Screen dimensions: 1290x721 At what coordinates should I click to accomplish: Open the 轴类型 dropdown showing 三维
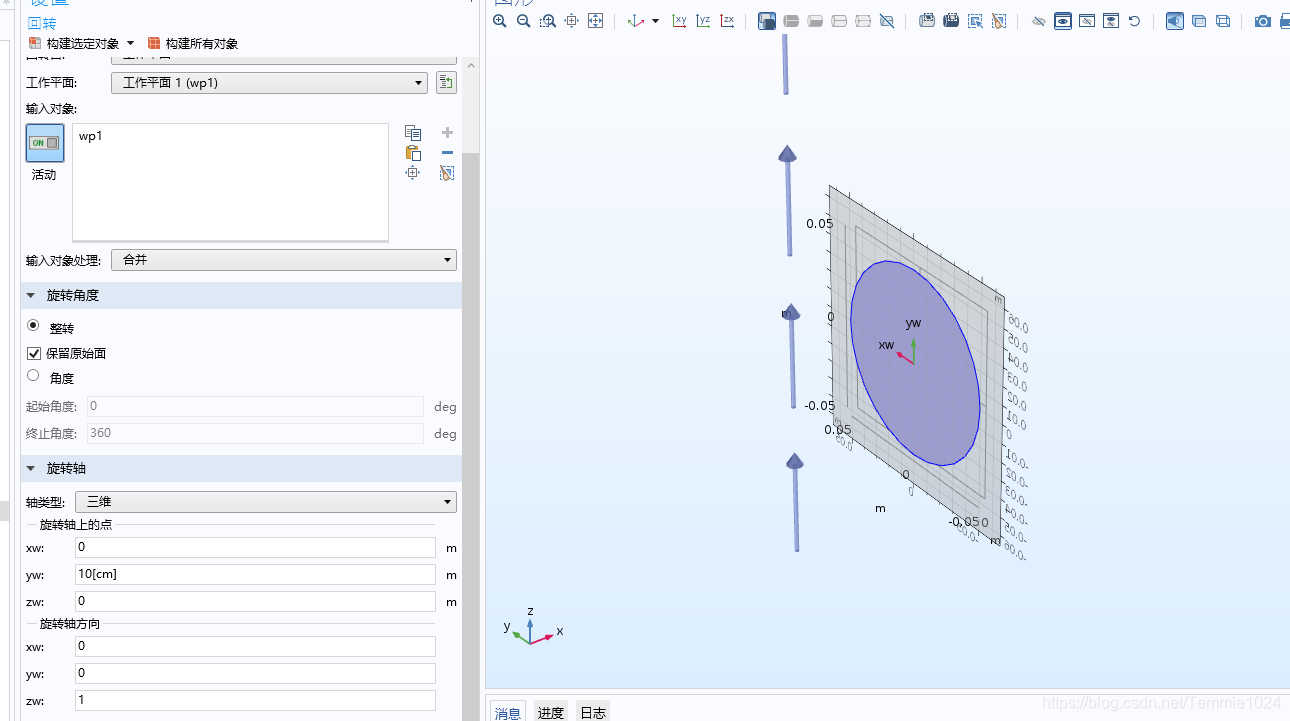pos(266,502)
